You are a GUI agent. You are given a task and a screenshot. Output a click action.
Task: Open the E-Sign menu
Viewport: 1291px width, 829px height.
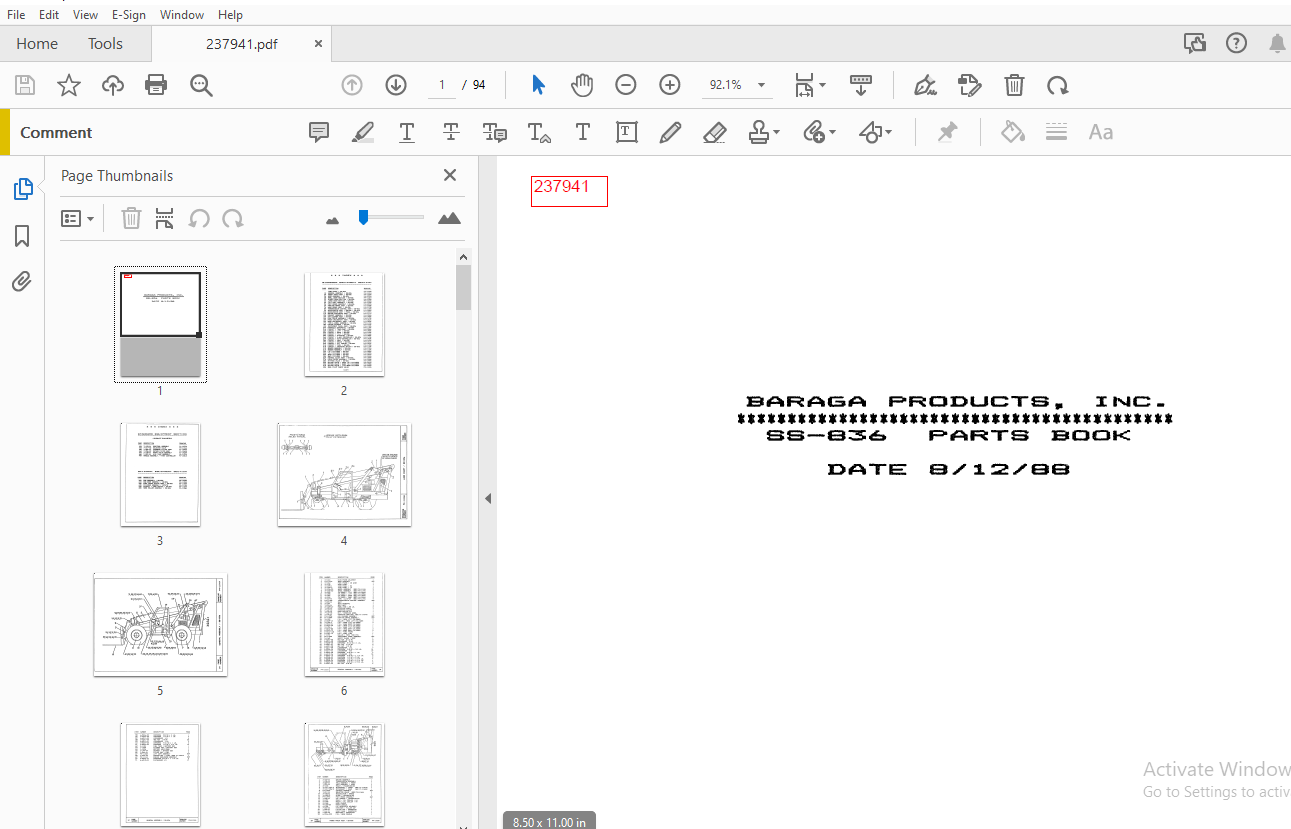click(128, 15)
